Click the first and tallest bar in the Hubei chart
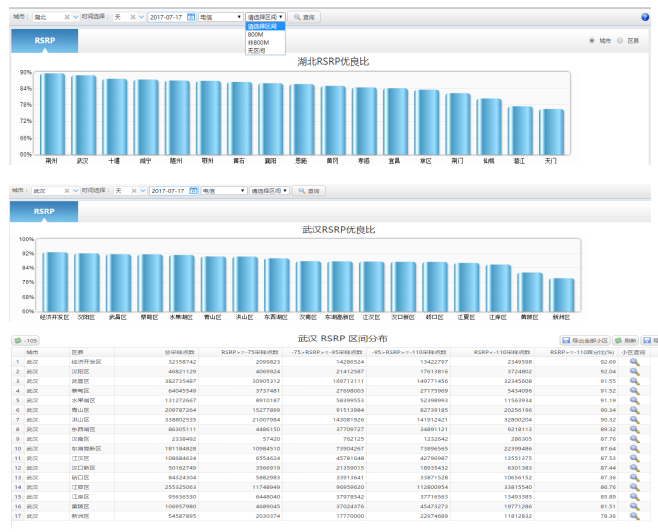Viewport: 658px width, 532px height. 52,114
